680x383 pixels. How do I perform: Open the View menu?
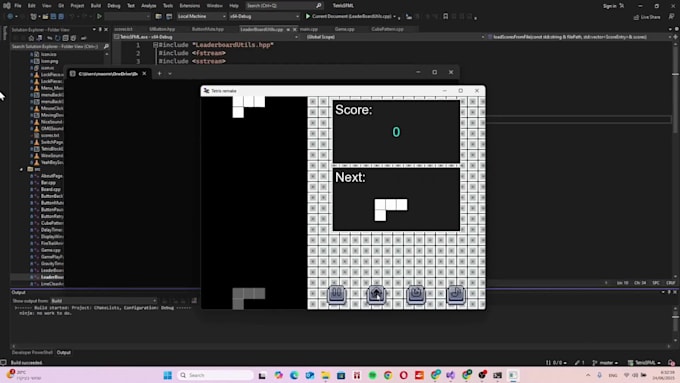(46, 6)
